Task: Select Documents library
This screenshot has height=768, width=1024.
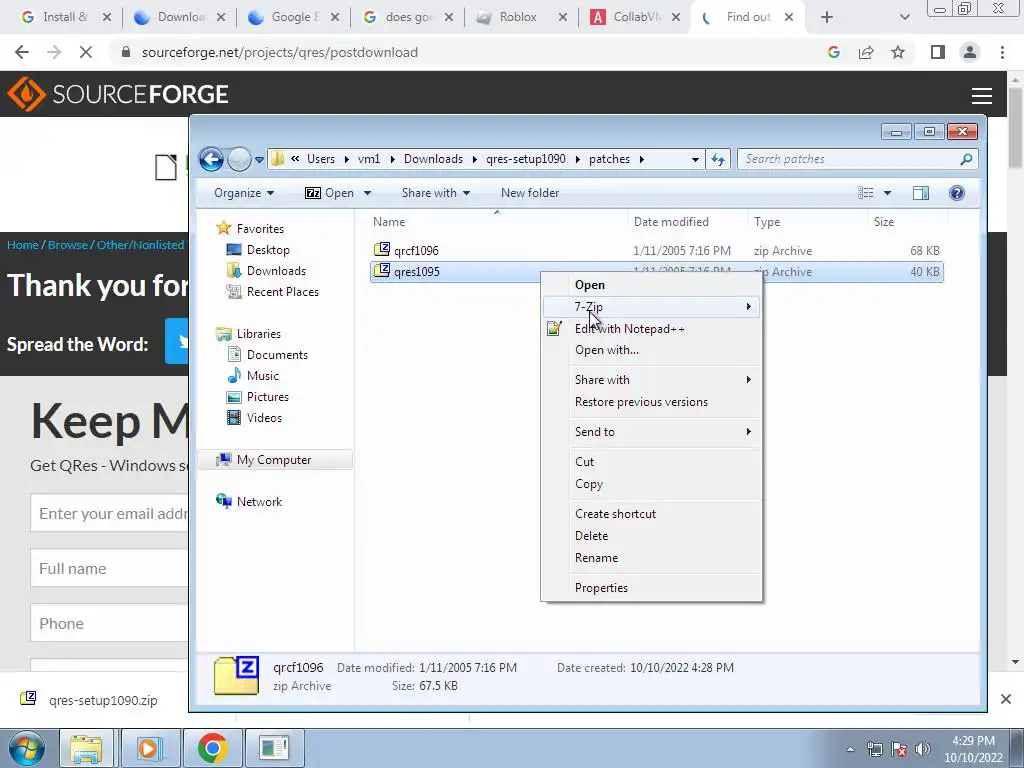Action: click(277, 355)
